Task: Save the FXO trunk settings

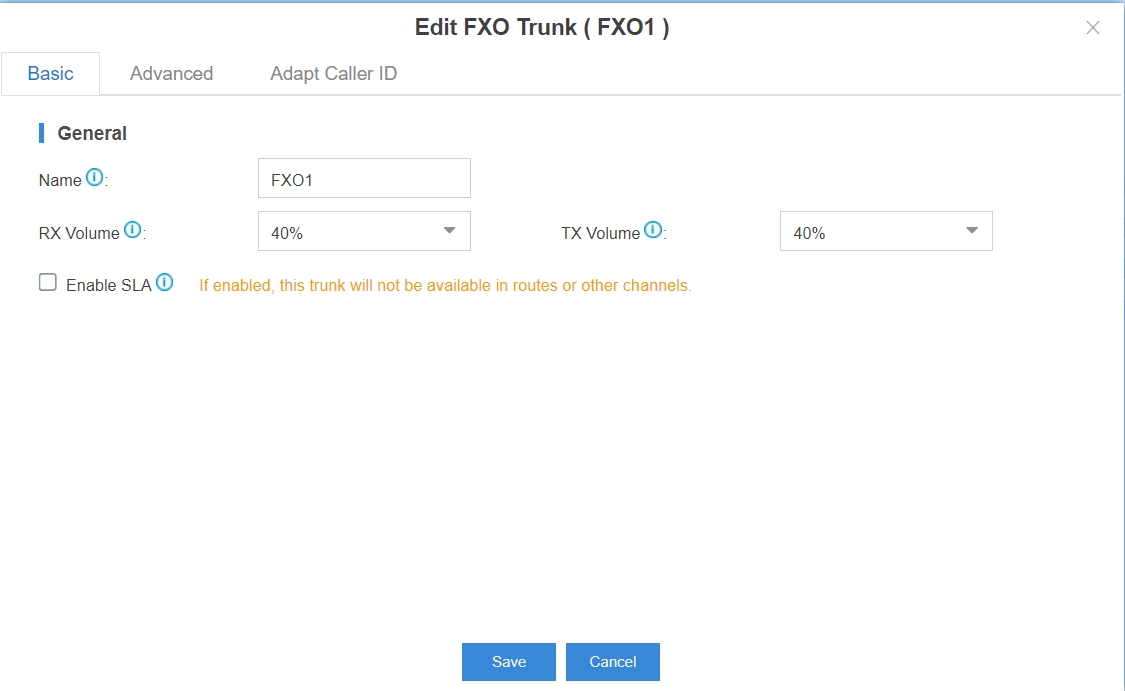Action: click(509, 662)
